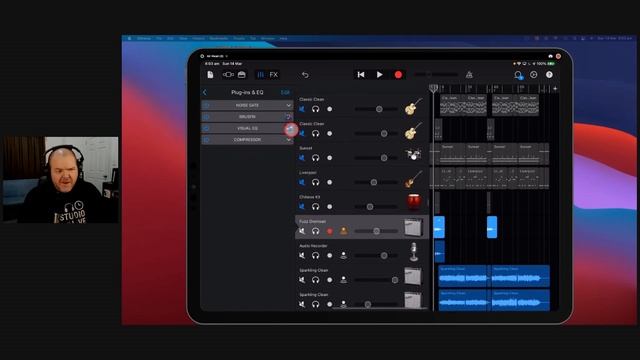
Task: Open the window title dropdown arrow
Action: pyautogui.click(x=227, y=56)
